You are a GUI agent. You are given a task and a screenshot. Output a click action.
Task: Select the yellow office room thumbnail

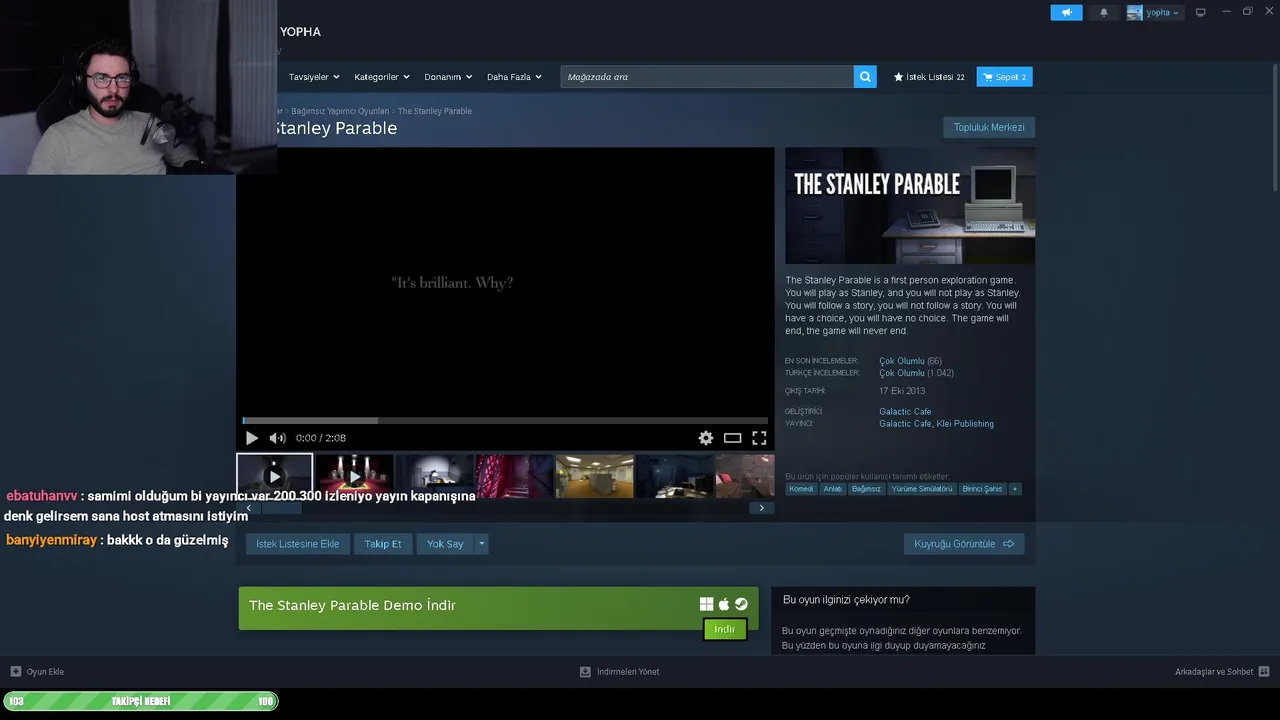(x=595, y=476)
